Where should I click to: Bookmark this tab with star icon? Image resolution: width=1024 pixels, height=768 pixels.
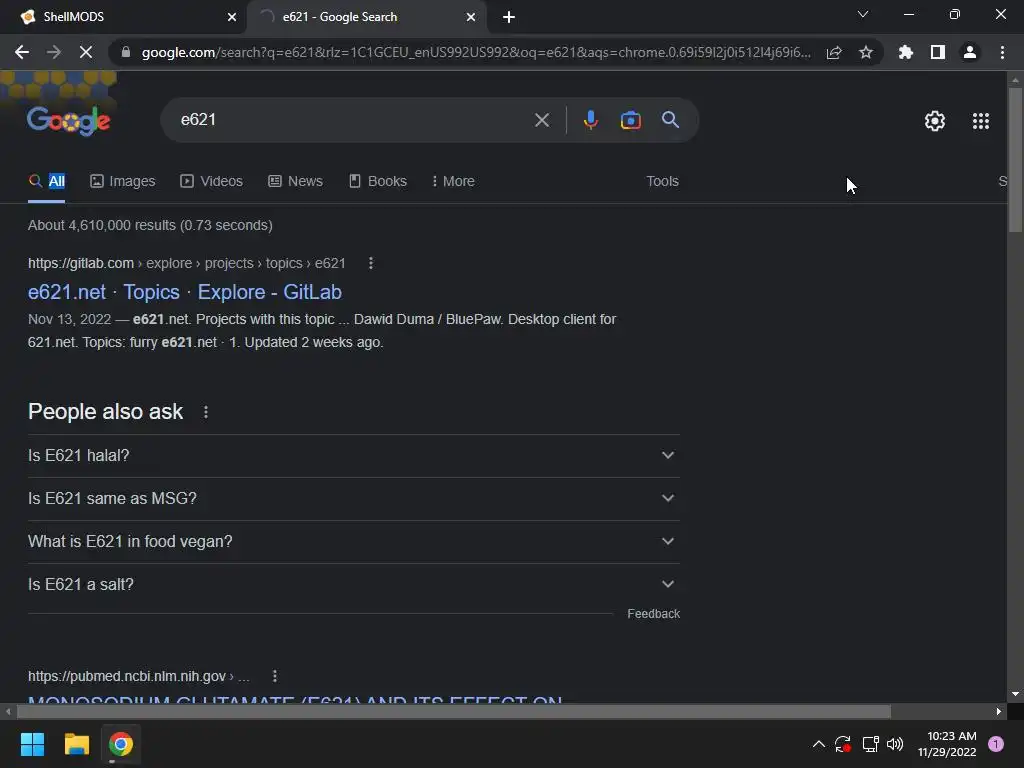coord(866,52)
